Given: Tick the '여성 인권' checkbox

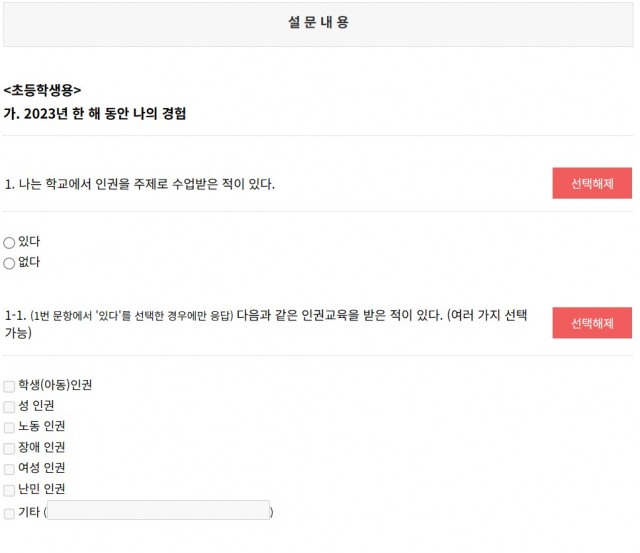Looking at the screenshot, I should tap(9, 469).
